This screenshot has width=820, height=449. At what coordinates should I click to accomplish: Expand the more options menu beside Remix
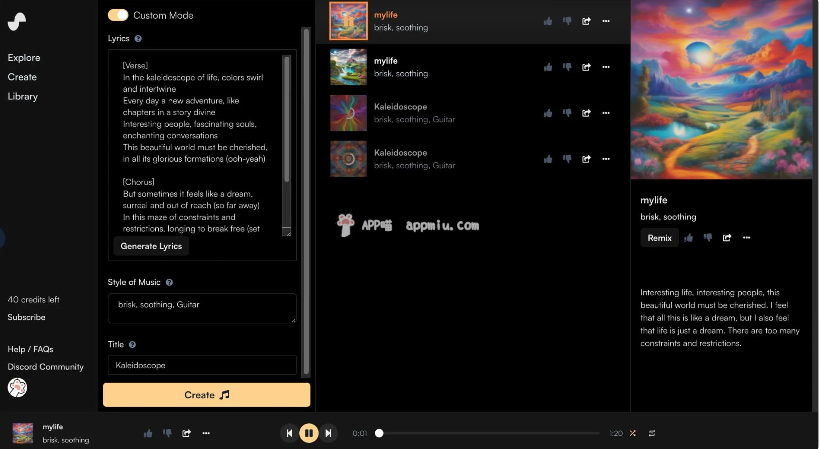click(747, 238)
